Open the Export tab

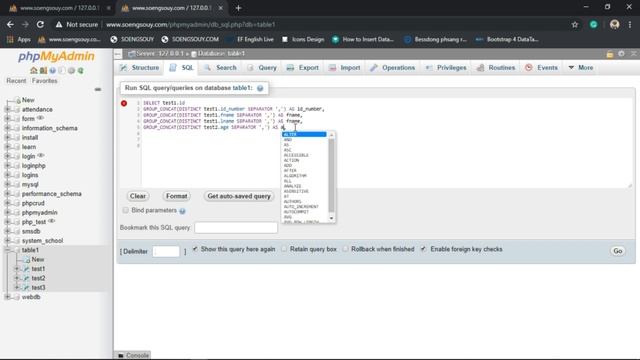point(302,68)
